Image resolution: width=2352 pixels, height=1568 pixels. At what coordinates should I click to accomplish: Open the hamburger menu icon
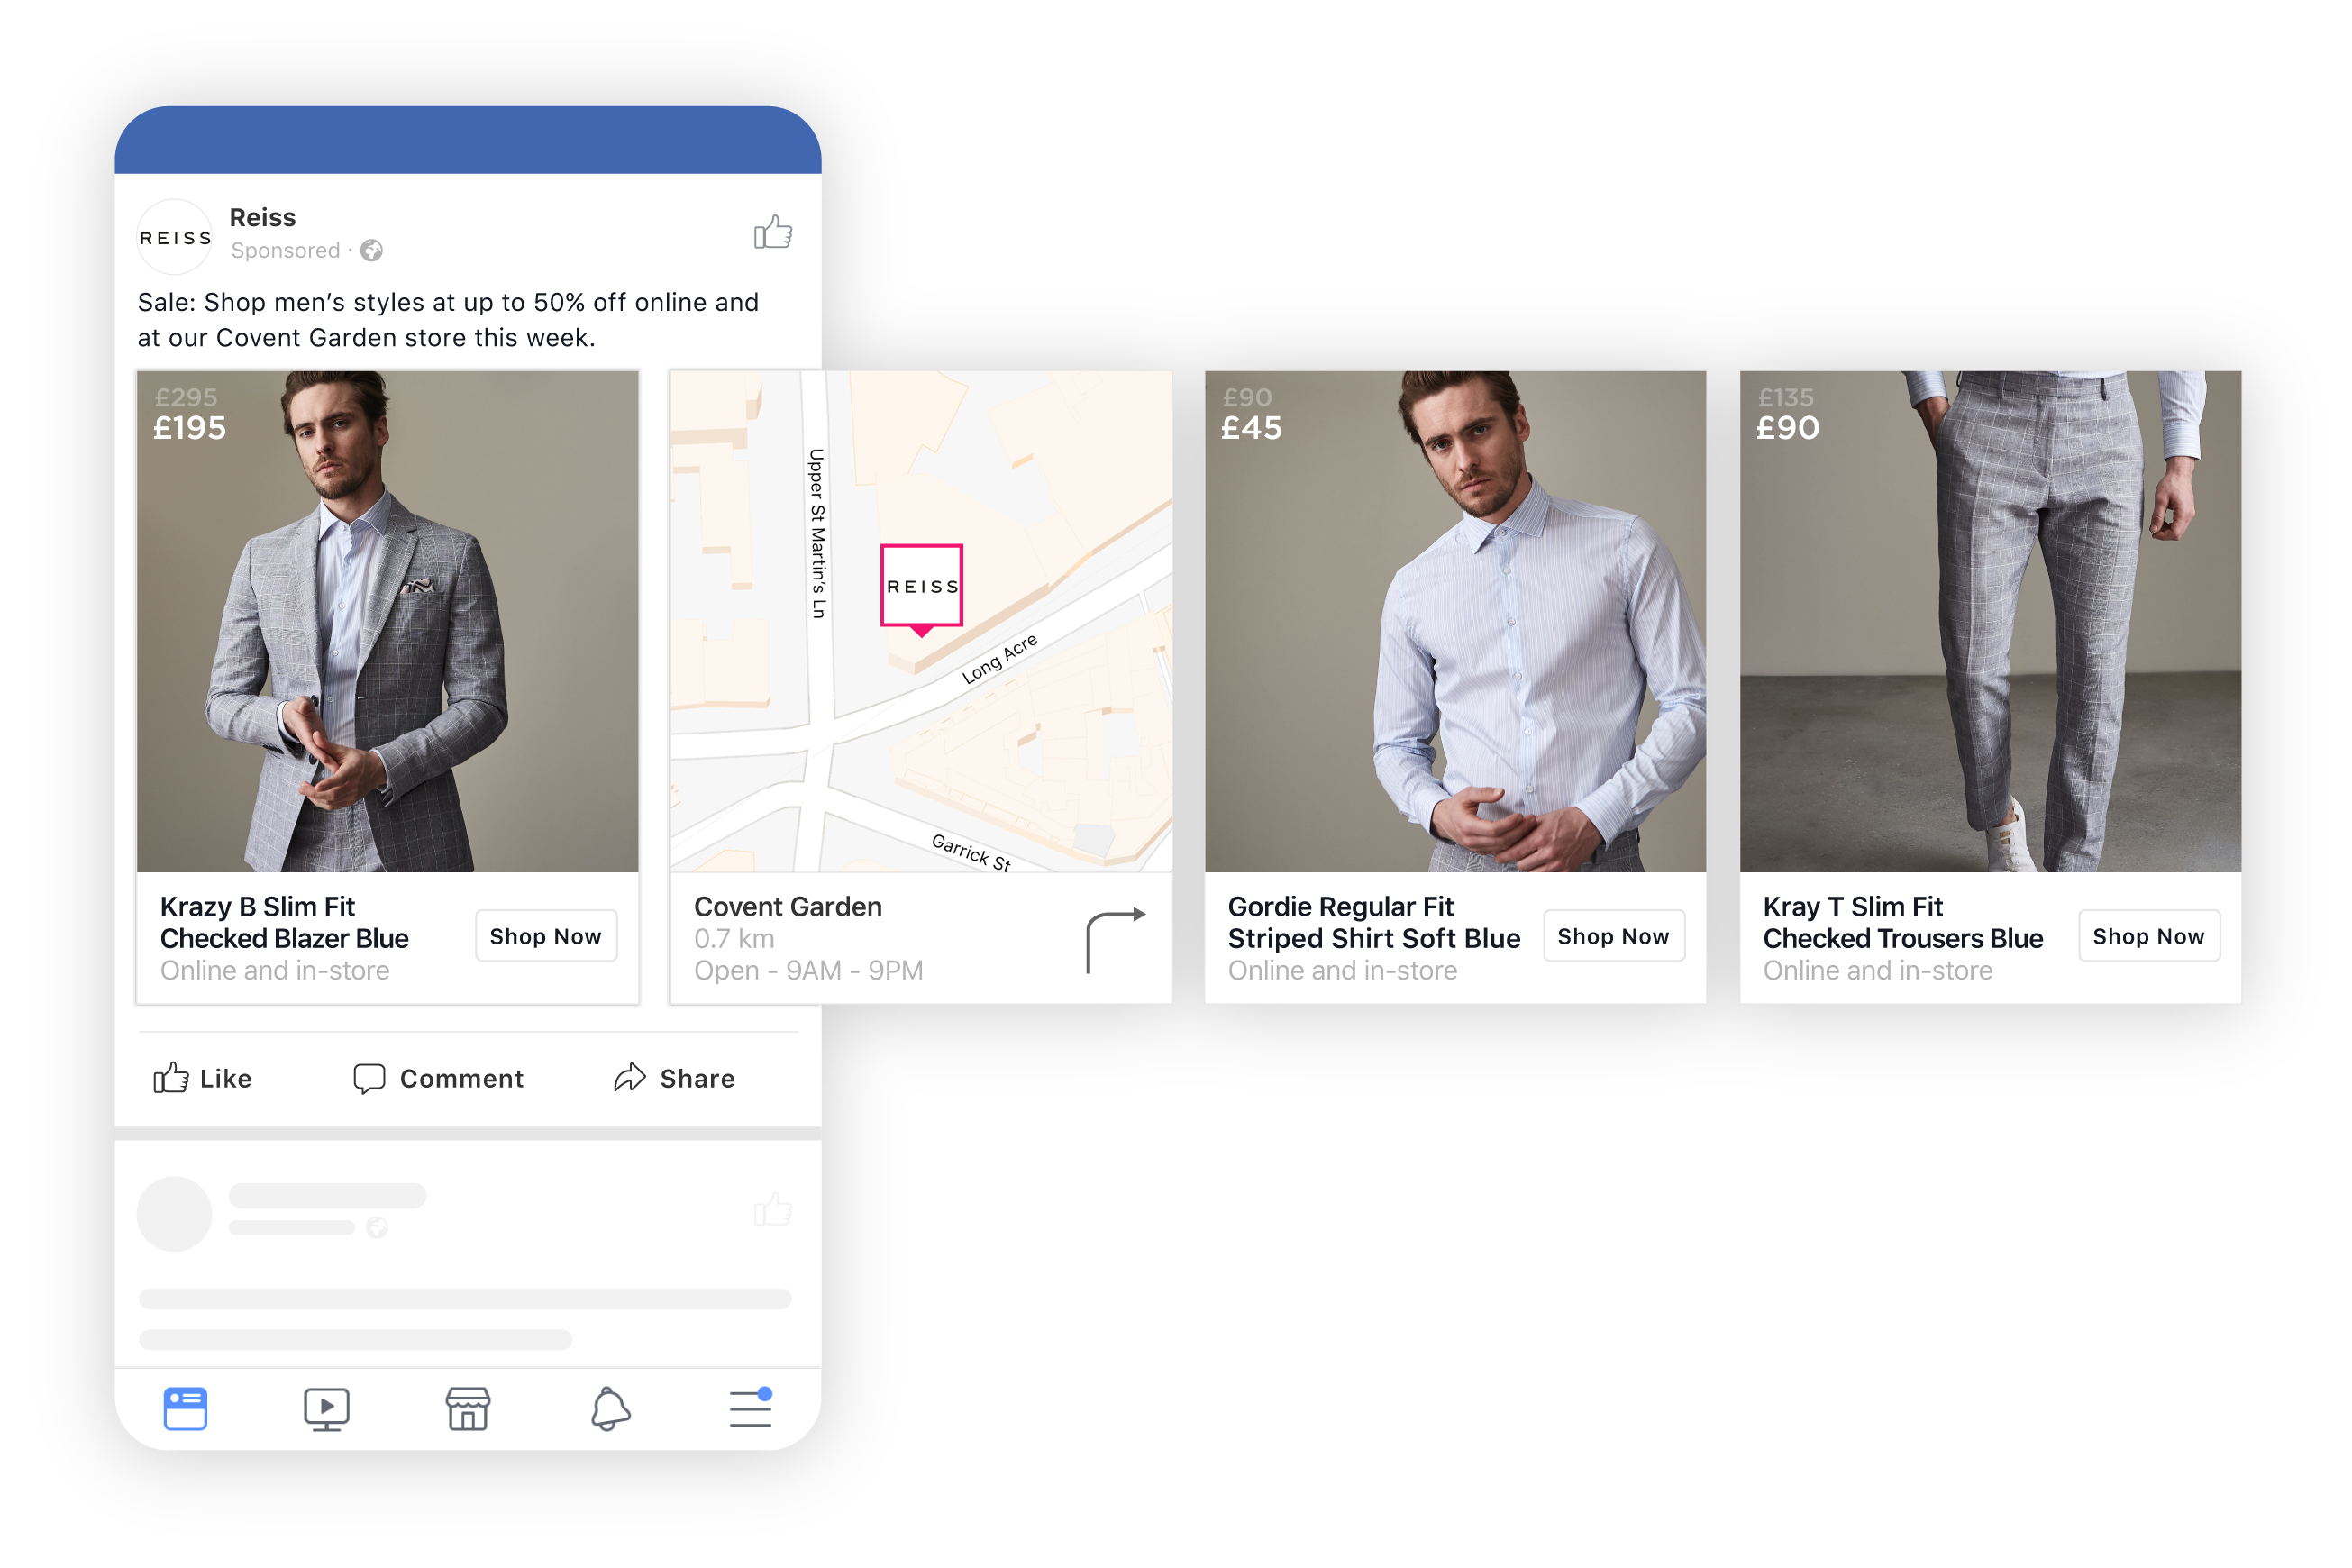[x=751, y=1407]
